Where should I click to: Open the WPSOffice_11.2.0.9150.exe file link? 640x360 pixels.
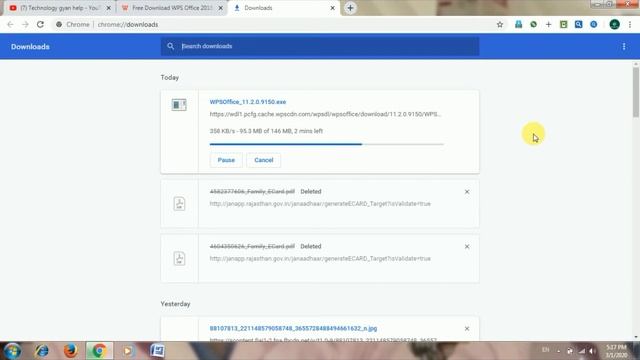tap(248, 102)
